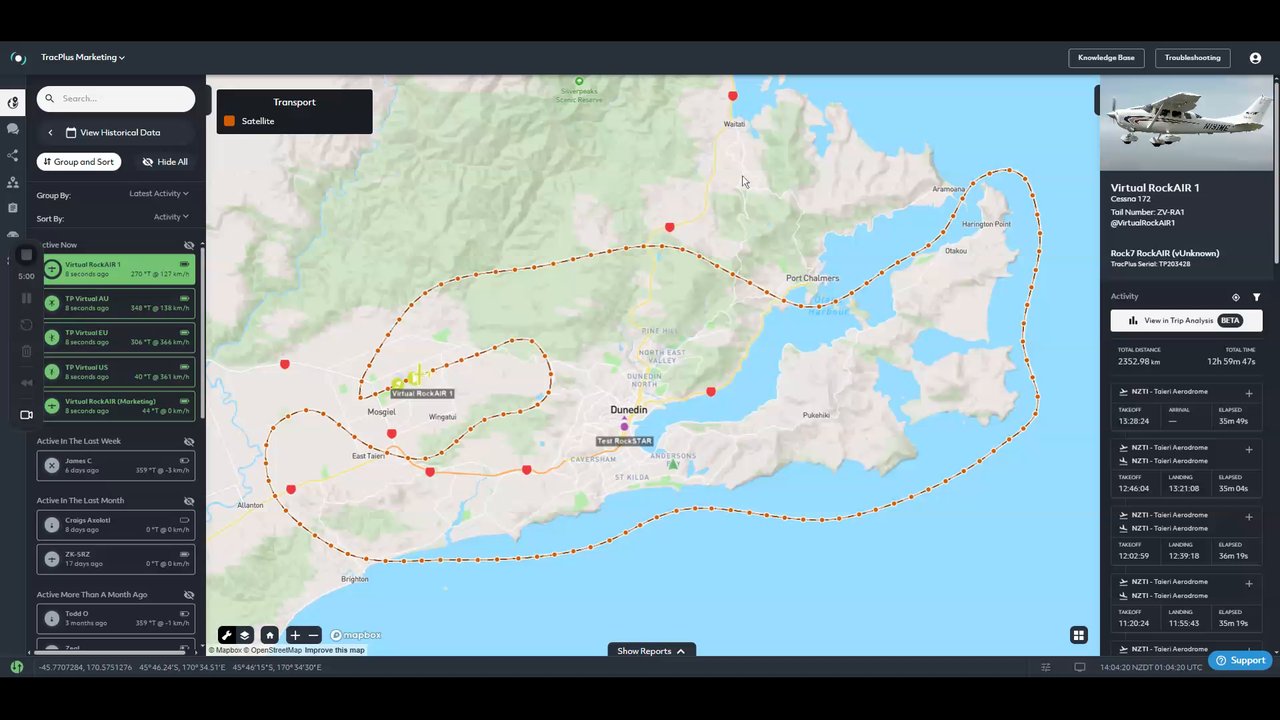The image size is (1280, 720).
Task: Open the user account profile icon
Action: click(x=1255, y=58)
